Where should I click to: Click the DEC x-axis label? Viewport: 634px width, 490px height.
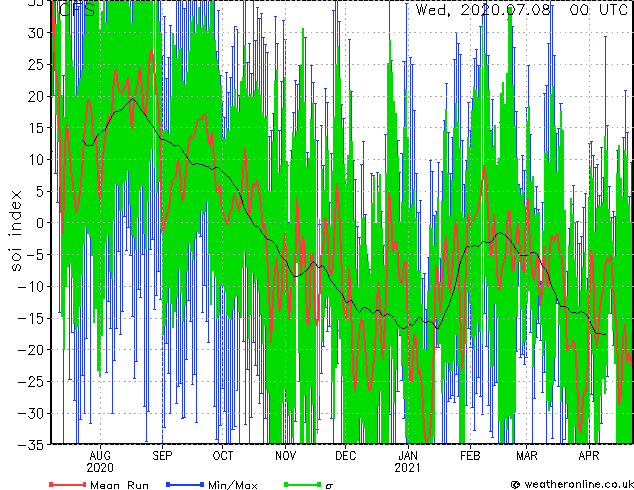coord(346,456)
